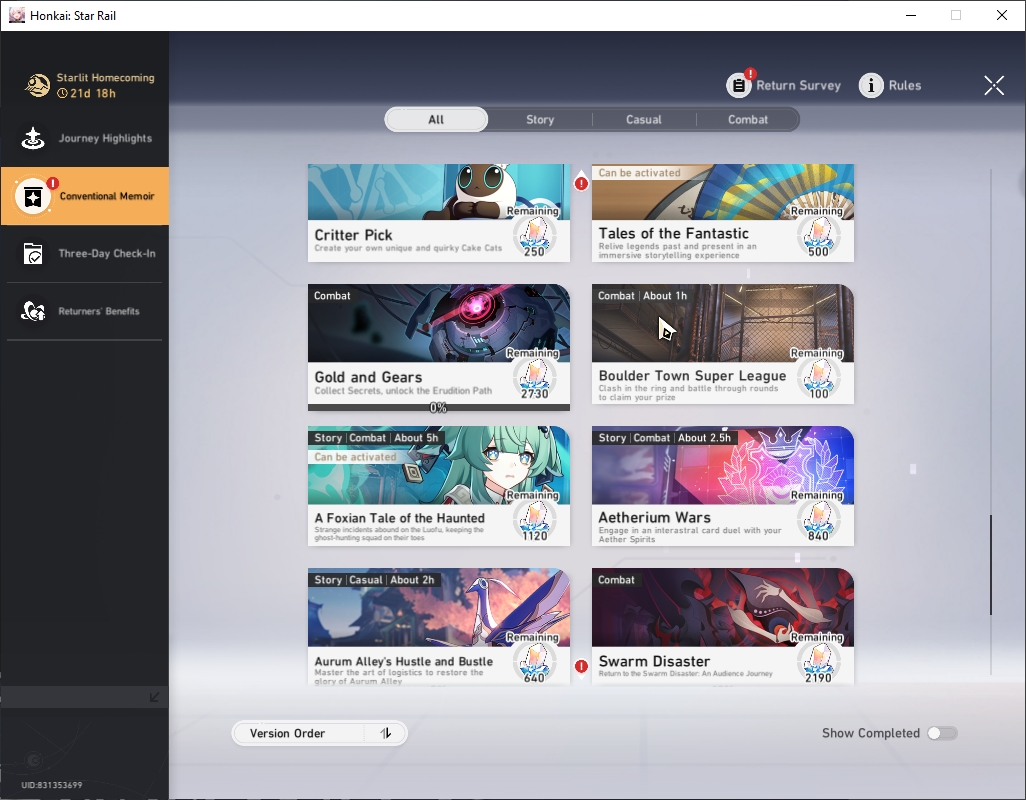1026x800 pixels.
Task: Select the Conventional Memoir star icon
Action: (33, 196)
